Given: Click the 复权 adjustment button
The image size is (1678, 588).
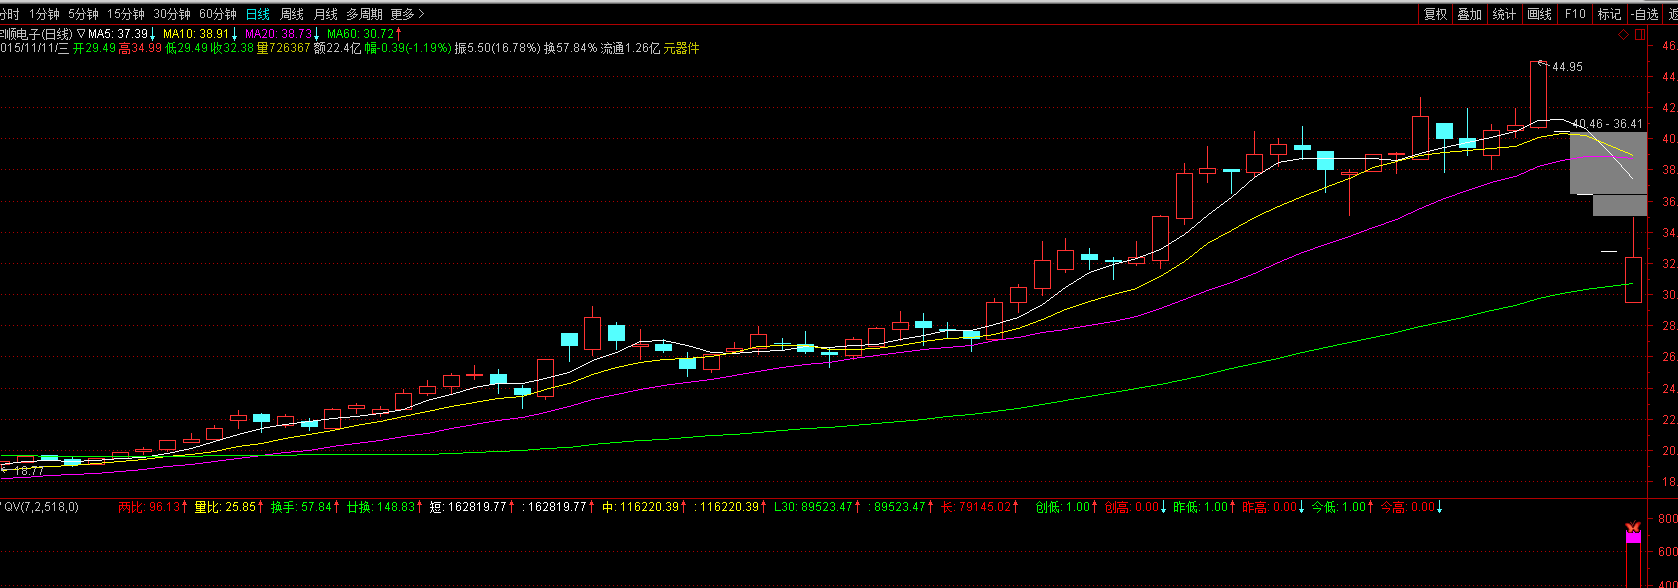Looking at the screenshot, I should pos(1436,14).
